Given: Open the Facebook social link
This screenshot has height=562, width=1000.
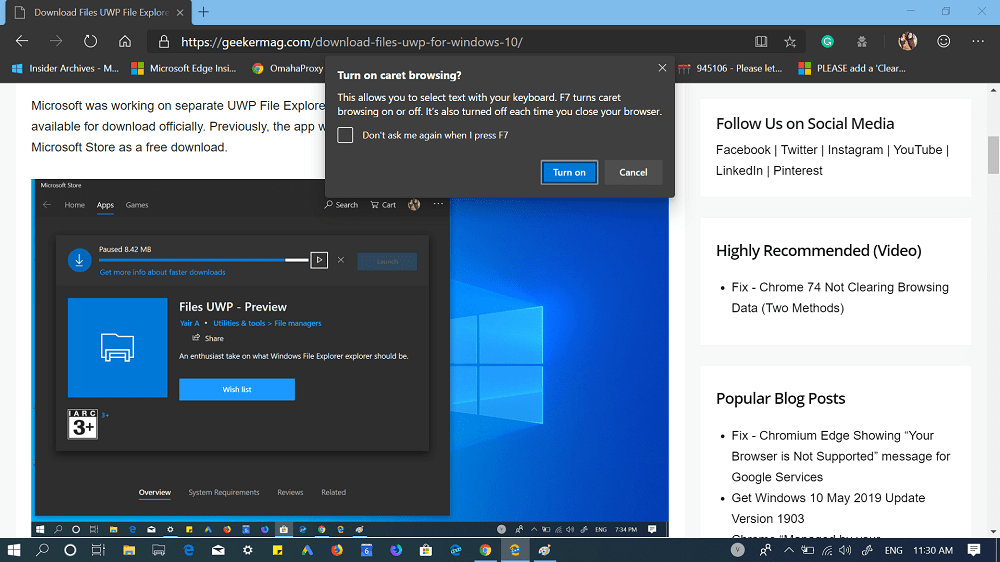Looking at the screenshot, I should 743,150.
